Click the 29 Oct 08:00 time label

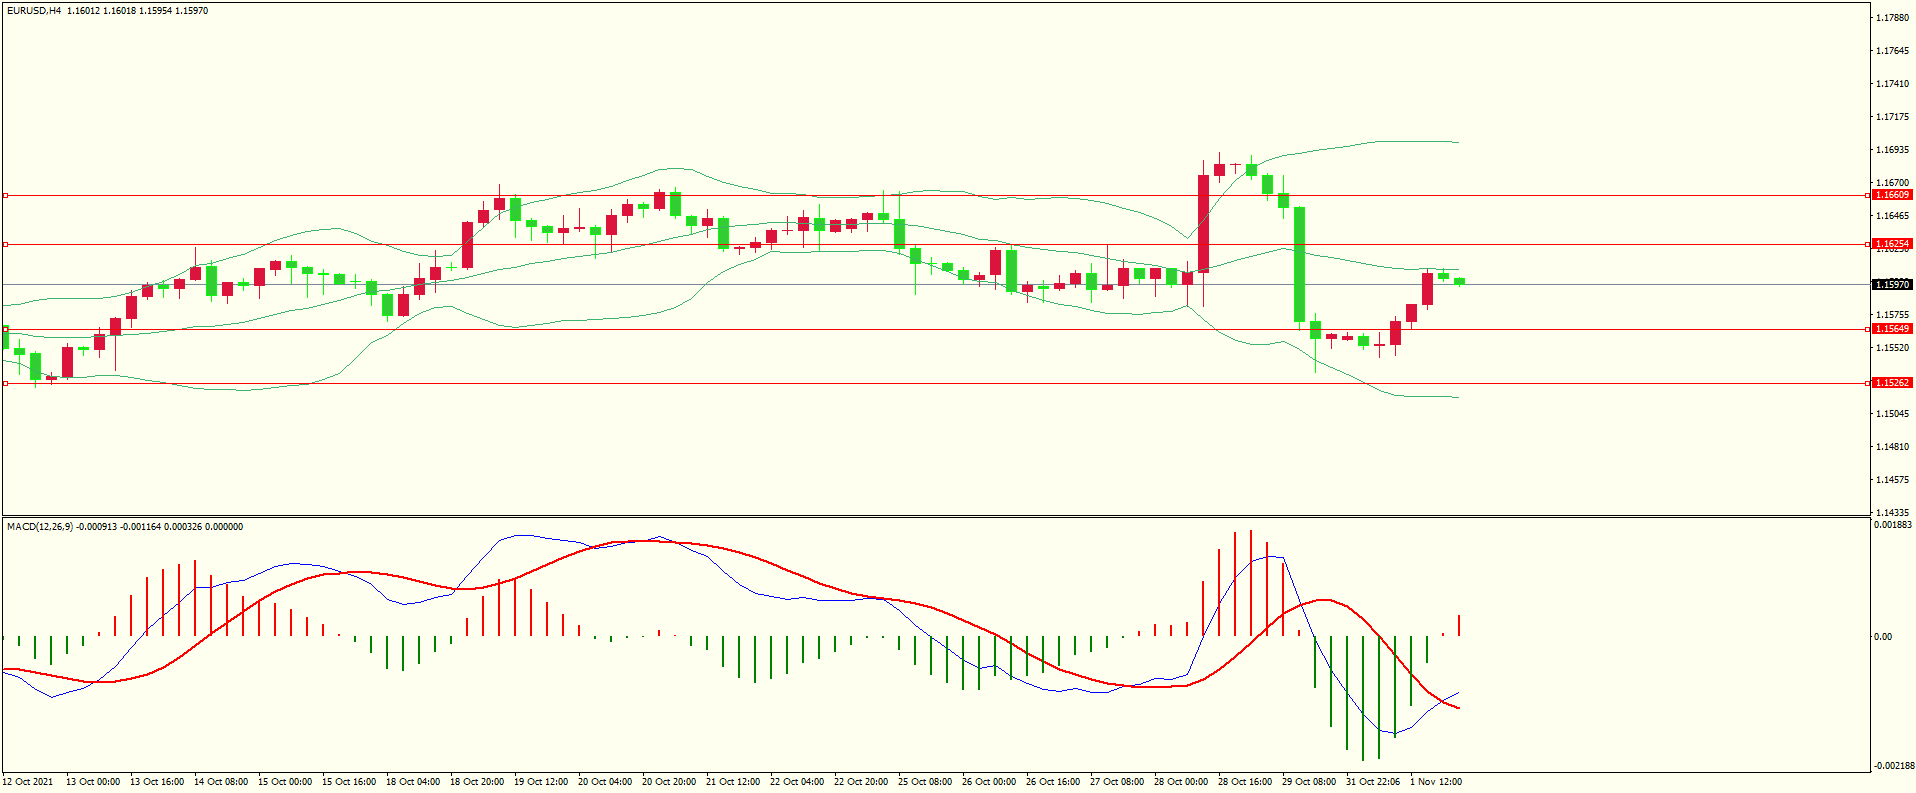point(1309,782)
